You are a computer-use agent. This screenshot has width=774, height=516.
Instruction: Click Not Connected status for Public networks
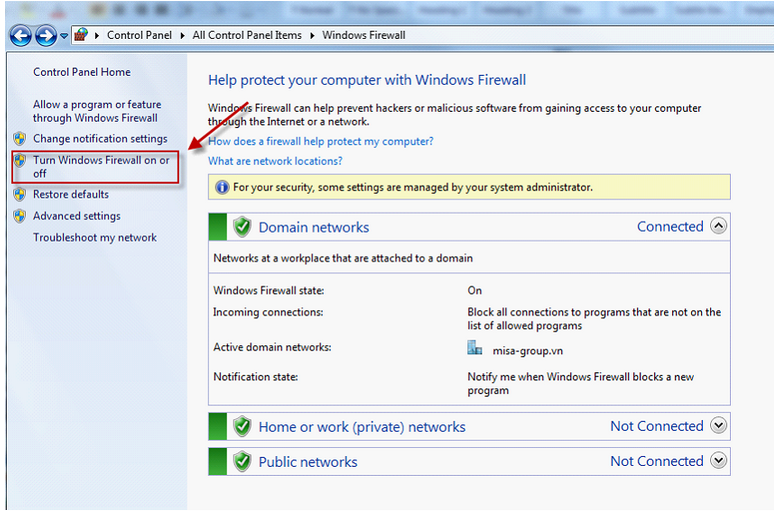pyautogui.click(x=657, y=461)
